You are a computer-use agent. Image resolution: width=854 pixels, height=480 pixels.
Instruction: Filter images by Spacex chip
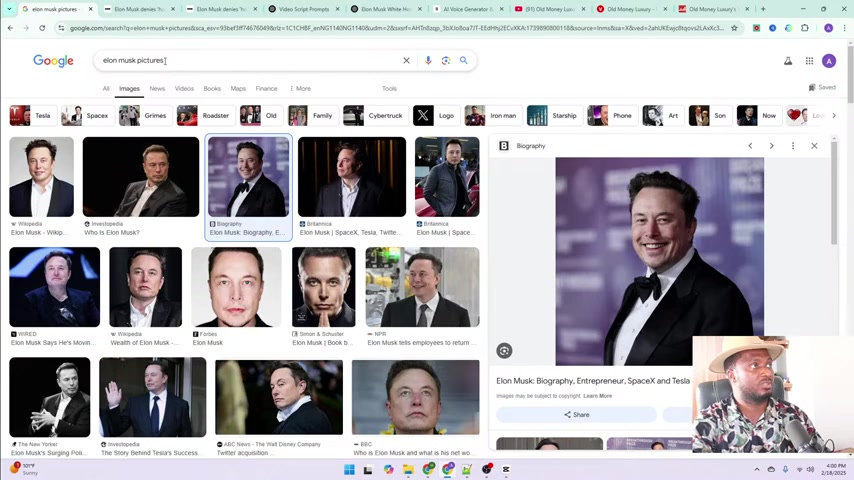pos(87,116)
